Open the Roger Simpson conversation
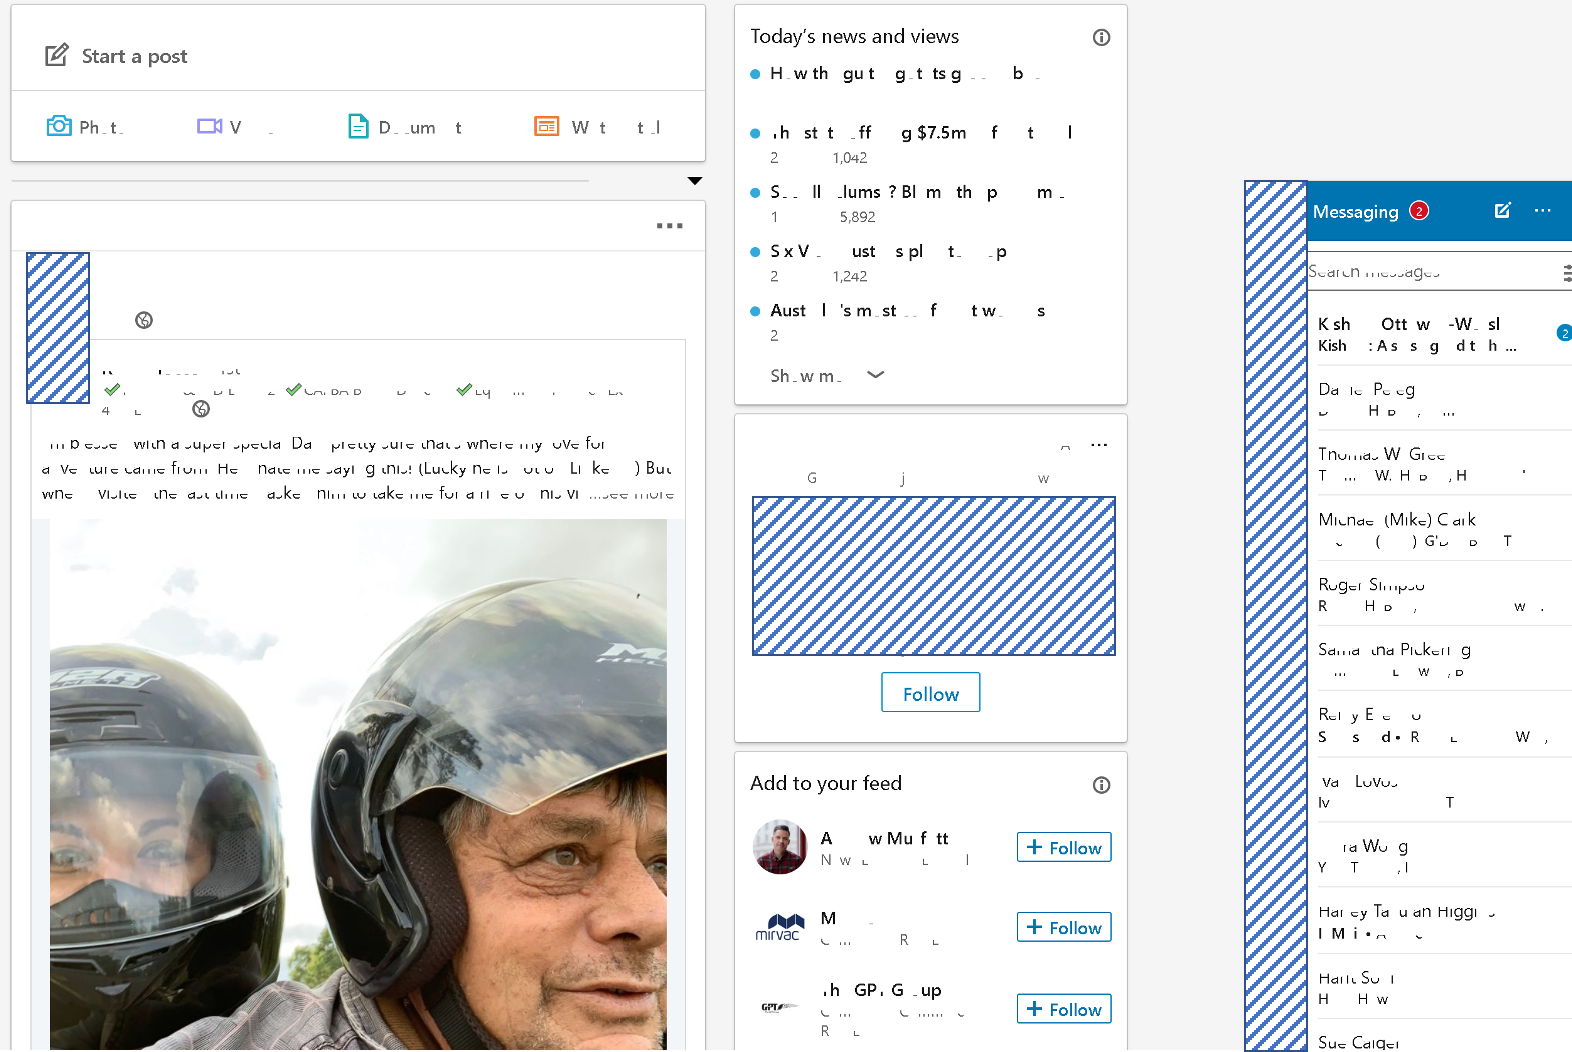This screenshot has height=1052, width=1572. tap(1440, 594)
